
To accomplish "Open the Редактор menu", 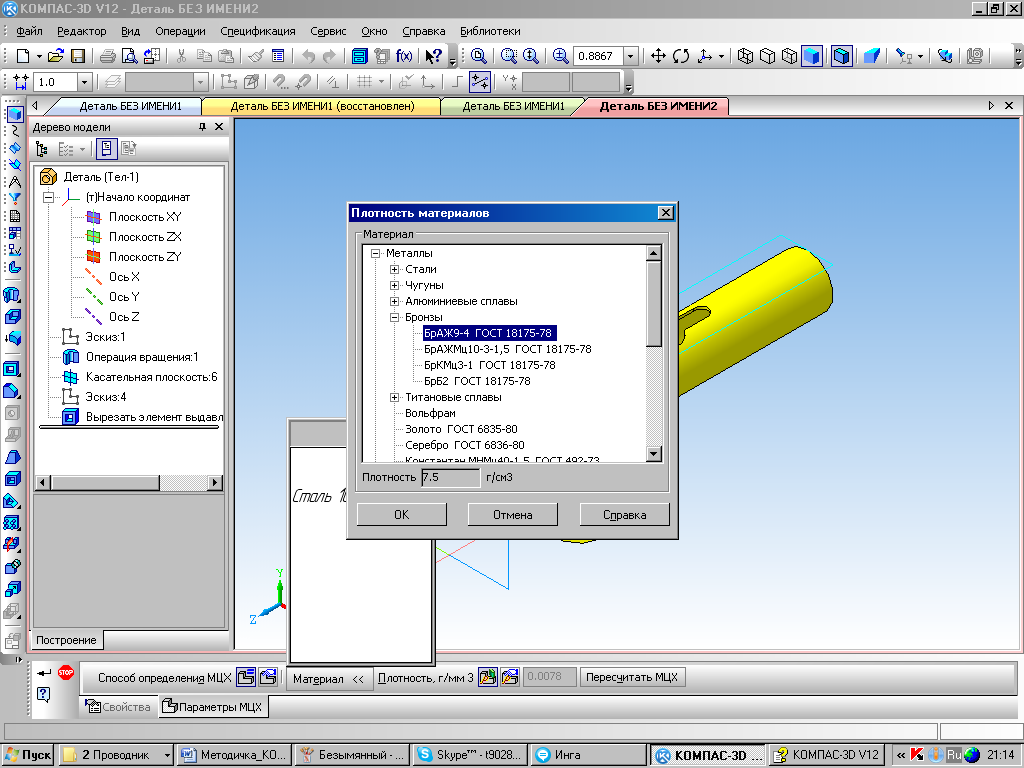I will coord(82,31).
